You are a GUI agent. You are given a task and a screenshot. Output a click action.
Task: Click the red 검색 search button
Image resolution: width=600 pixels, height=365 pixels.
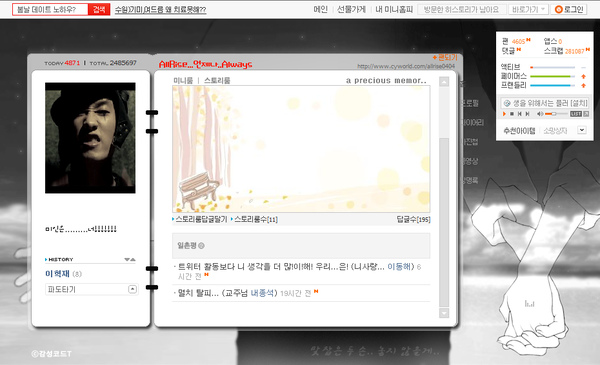[99, 9]
